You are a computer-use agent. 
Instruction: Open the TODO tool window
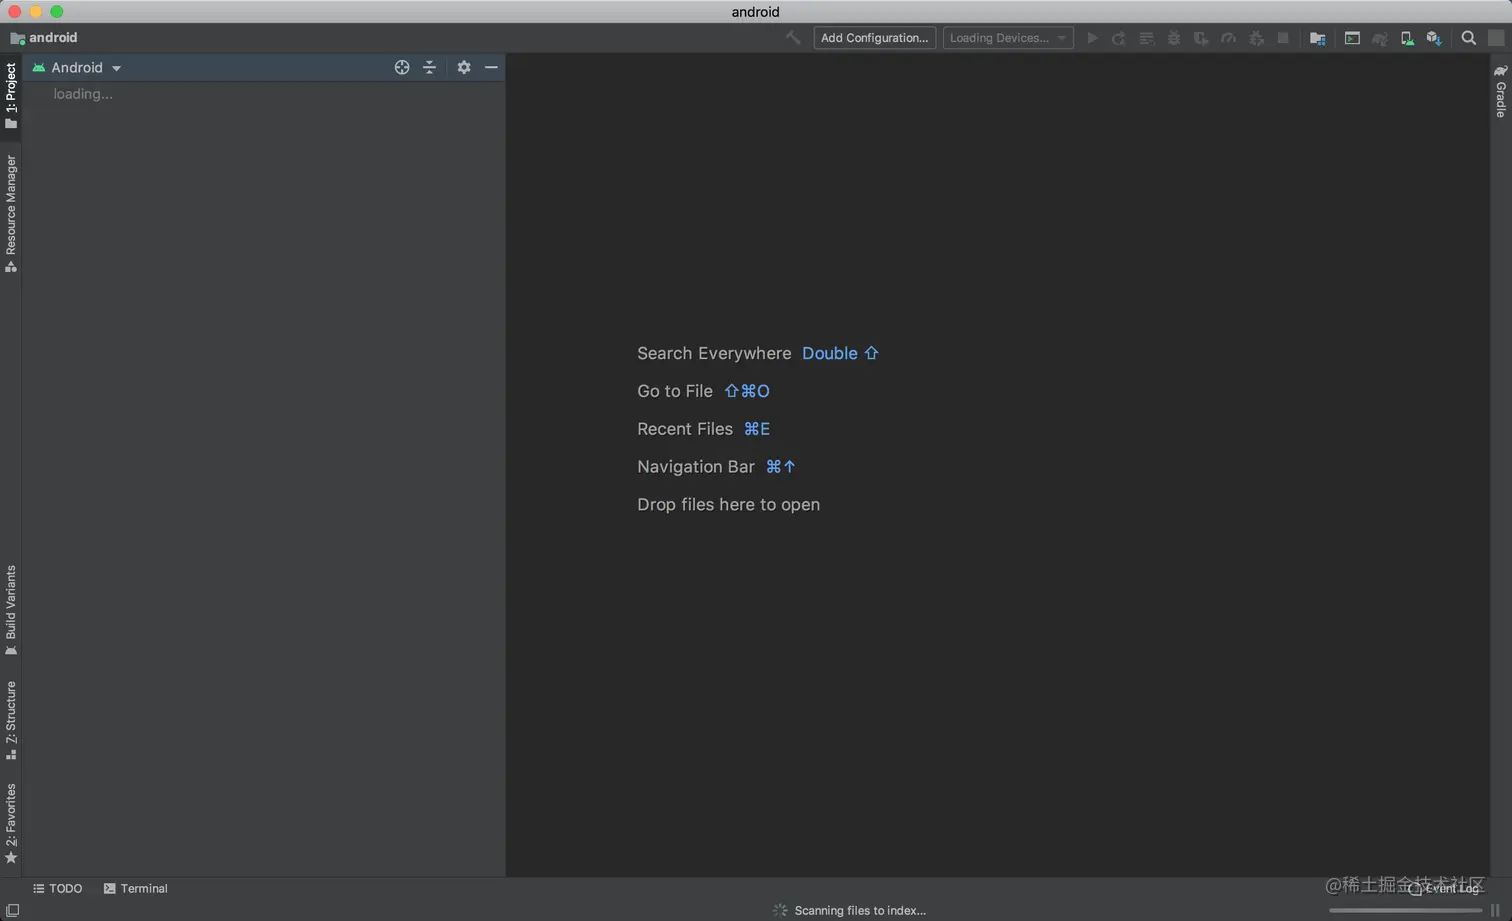[57, 888]
